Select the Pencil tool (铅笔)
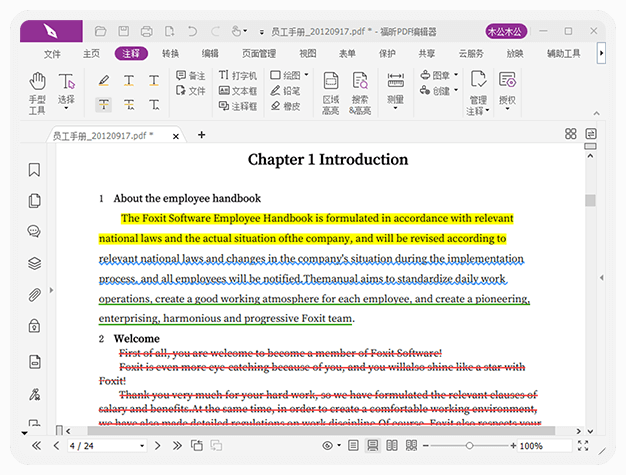The width and height of the screenshot is (626, 475). point(285,91)
